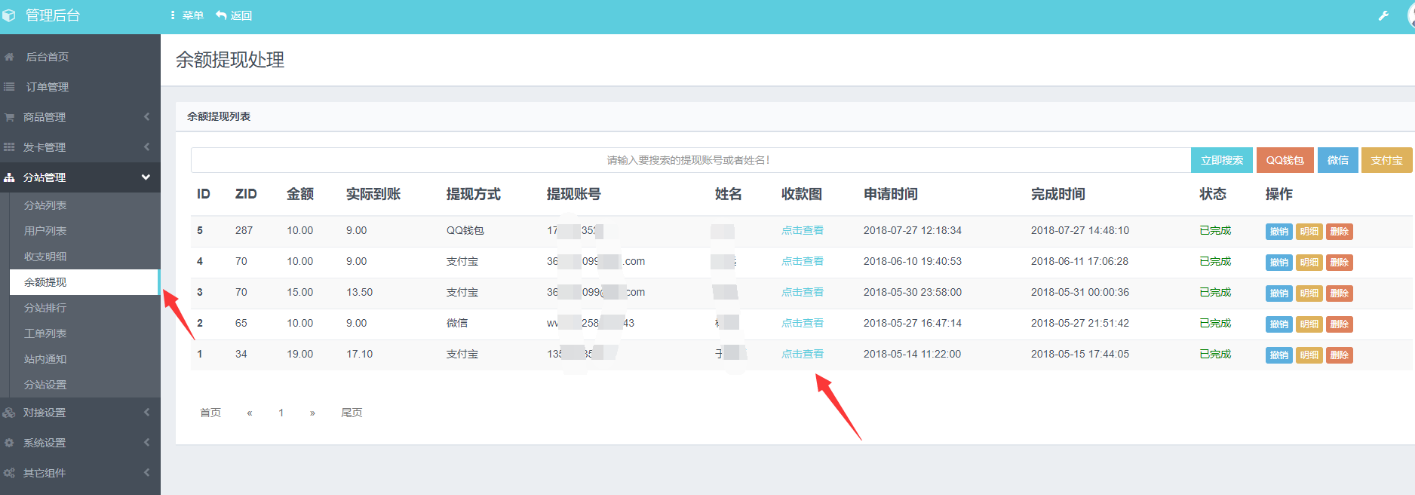Click the 订单管理 list icon
This screenshot has width=1415, height=495.
(x=9, y=87)
